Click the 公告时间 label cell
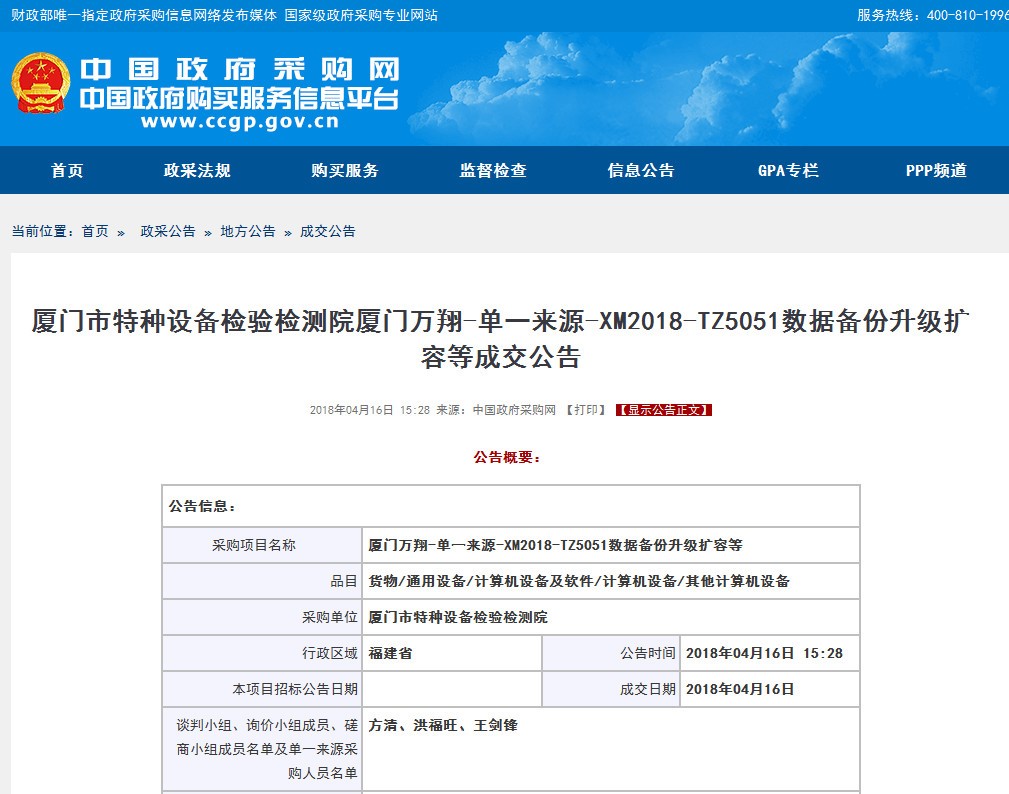This screenshot has height=794, width=1009. [x=611, y=653]
